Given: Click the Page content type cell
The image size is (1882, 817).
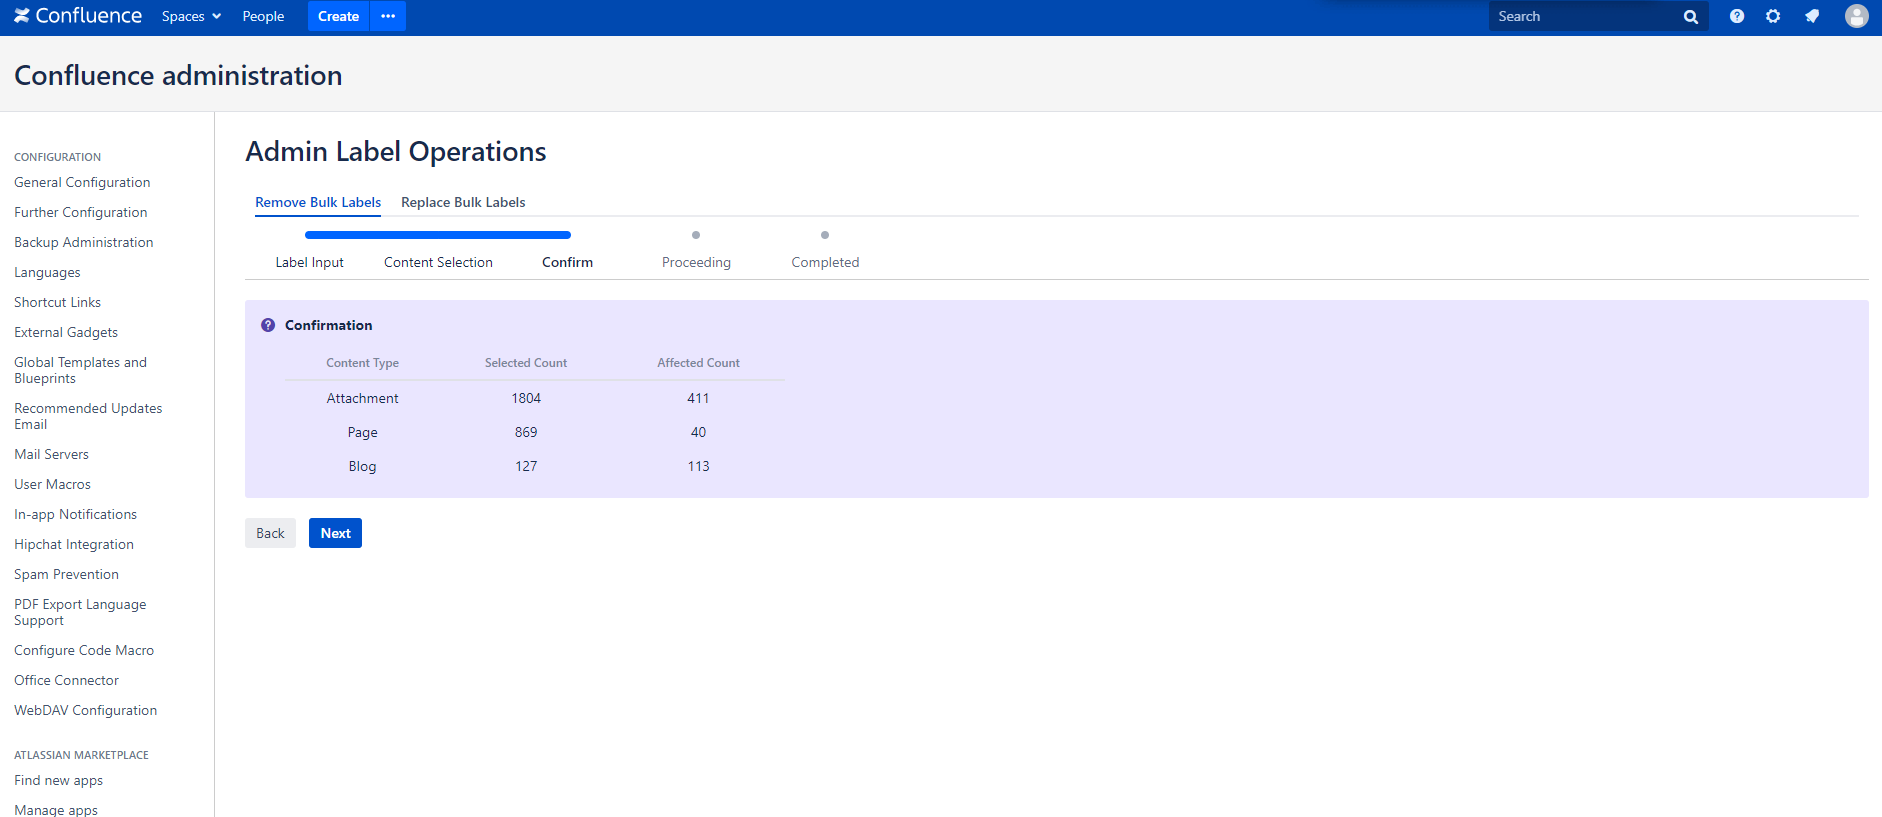Looking at the screenshot, I should [362, 432].
